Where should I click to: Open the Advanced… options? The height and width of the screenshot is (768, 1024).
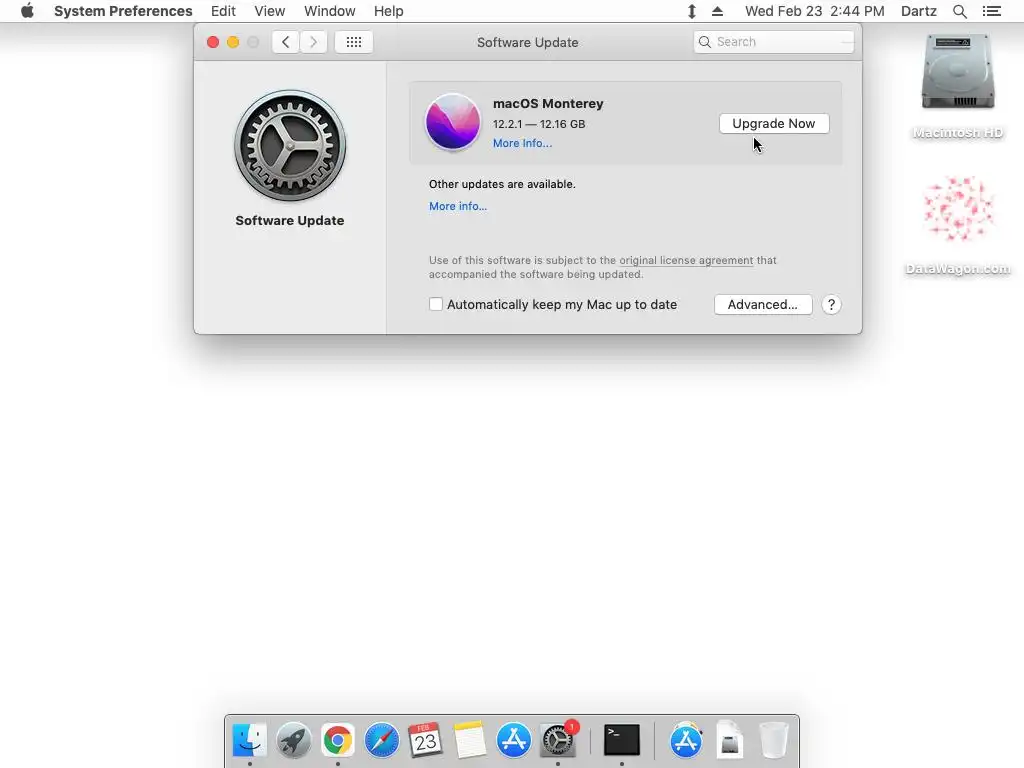(x=763, y=304)
